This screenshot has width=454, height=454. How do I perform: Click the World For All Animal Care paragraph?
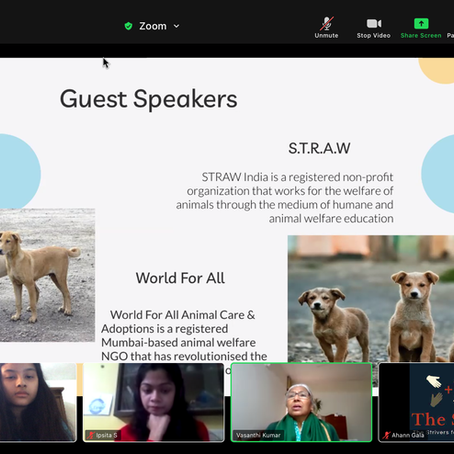coord(184,336)
